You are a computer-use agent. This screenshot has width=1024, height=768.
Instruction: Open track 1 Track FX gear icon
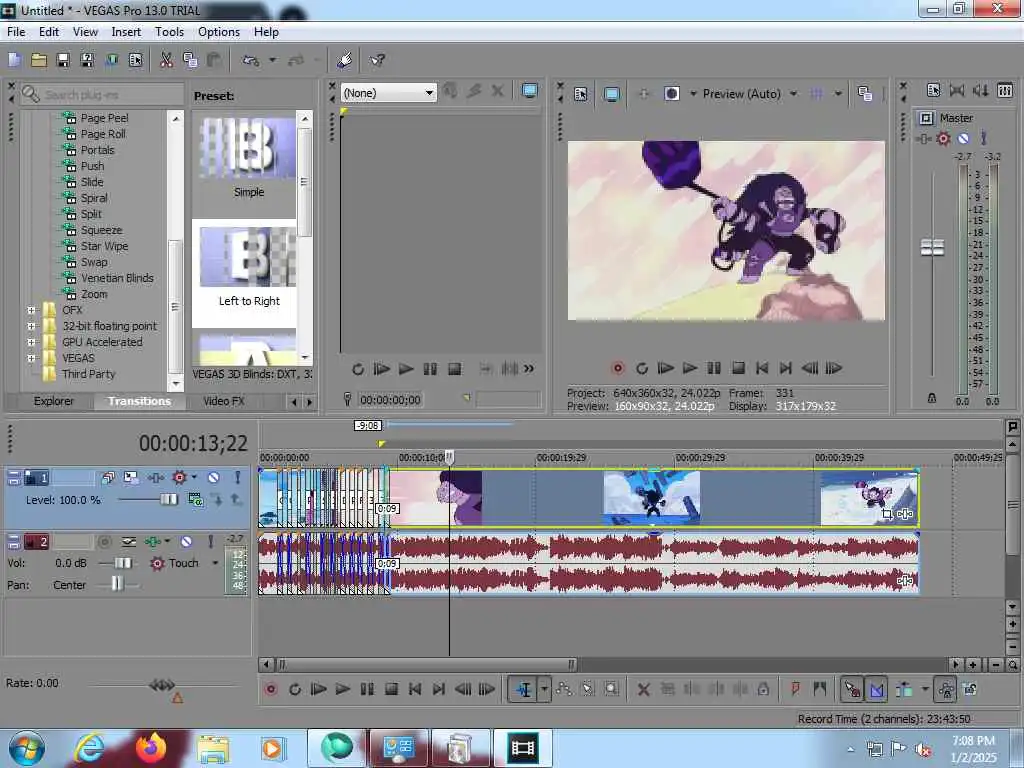(179, 477)
